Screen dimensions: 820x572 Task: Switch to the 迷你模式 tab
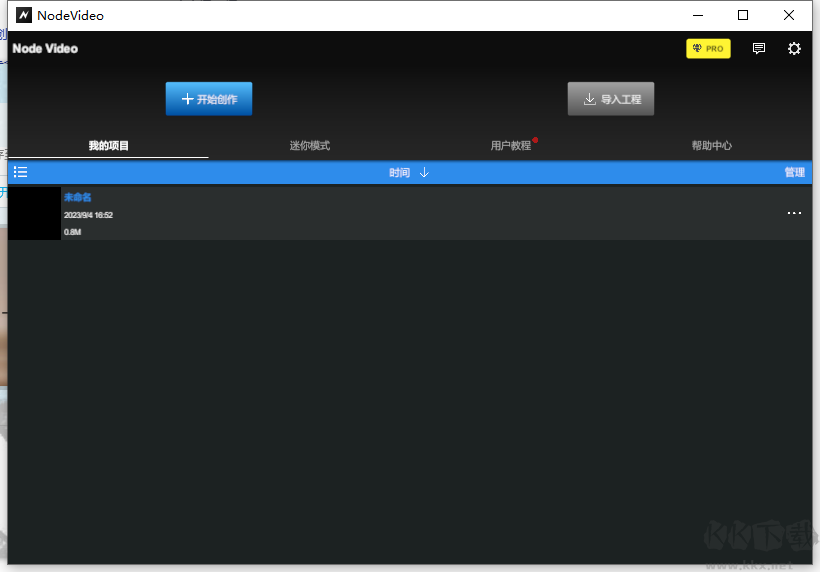pos(310,145)
